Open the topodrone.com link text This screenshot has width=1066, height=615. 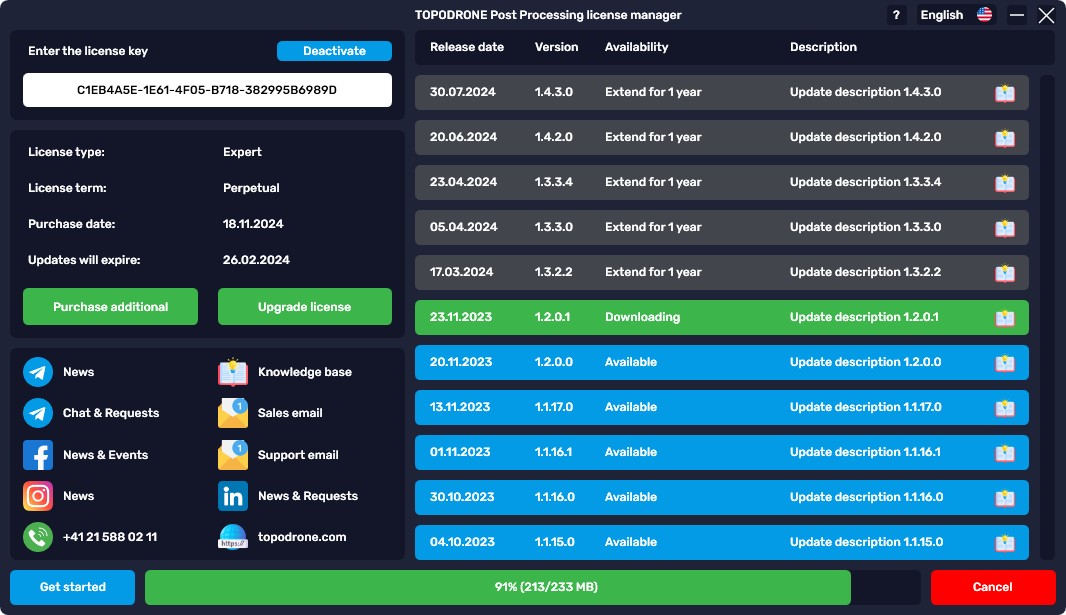(x=302, y=537)
